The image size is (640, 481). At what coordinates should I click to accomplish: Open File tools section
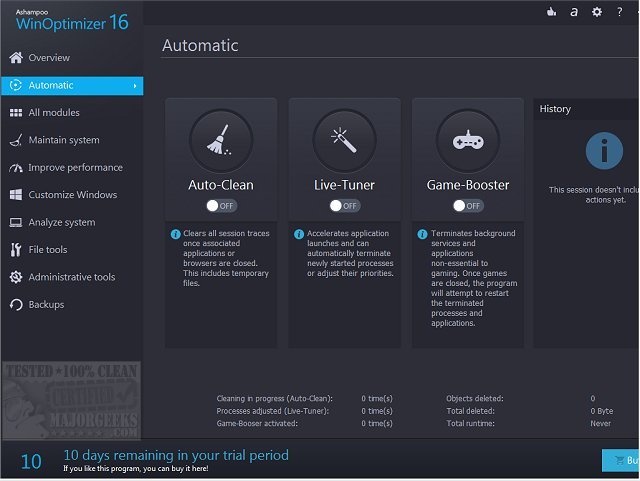point(72,249)
